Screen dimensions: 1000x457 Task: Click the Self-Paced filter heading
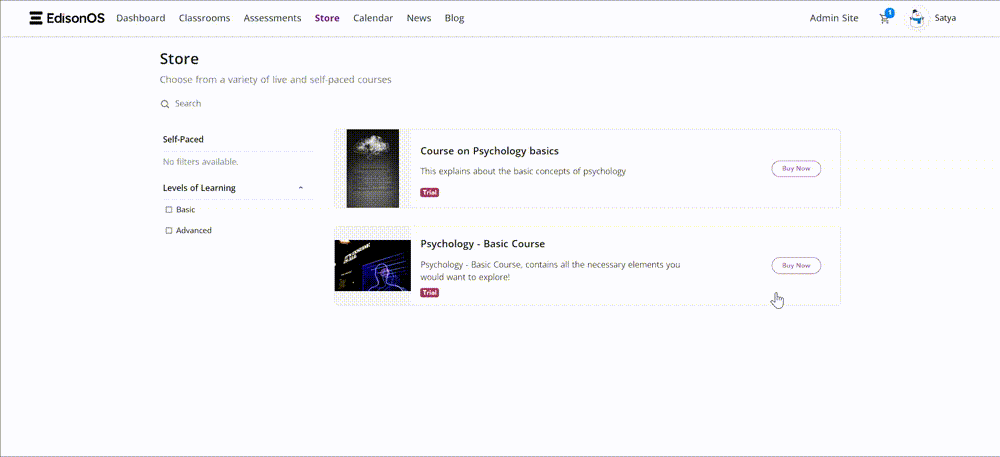point(183,140)
